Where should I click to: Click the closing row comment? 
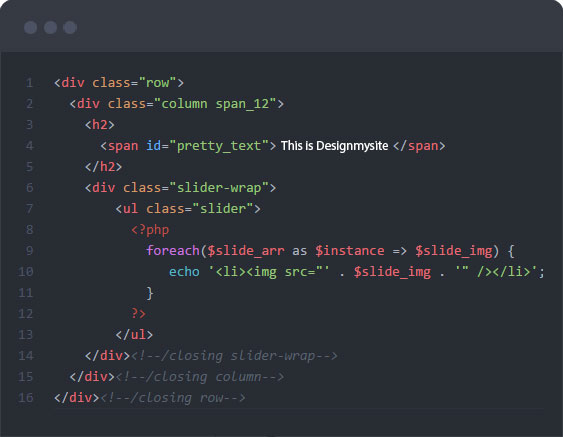pyautogui.click(x=173, y=398)
